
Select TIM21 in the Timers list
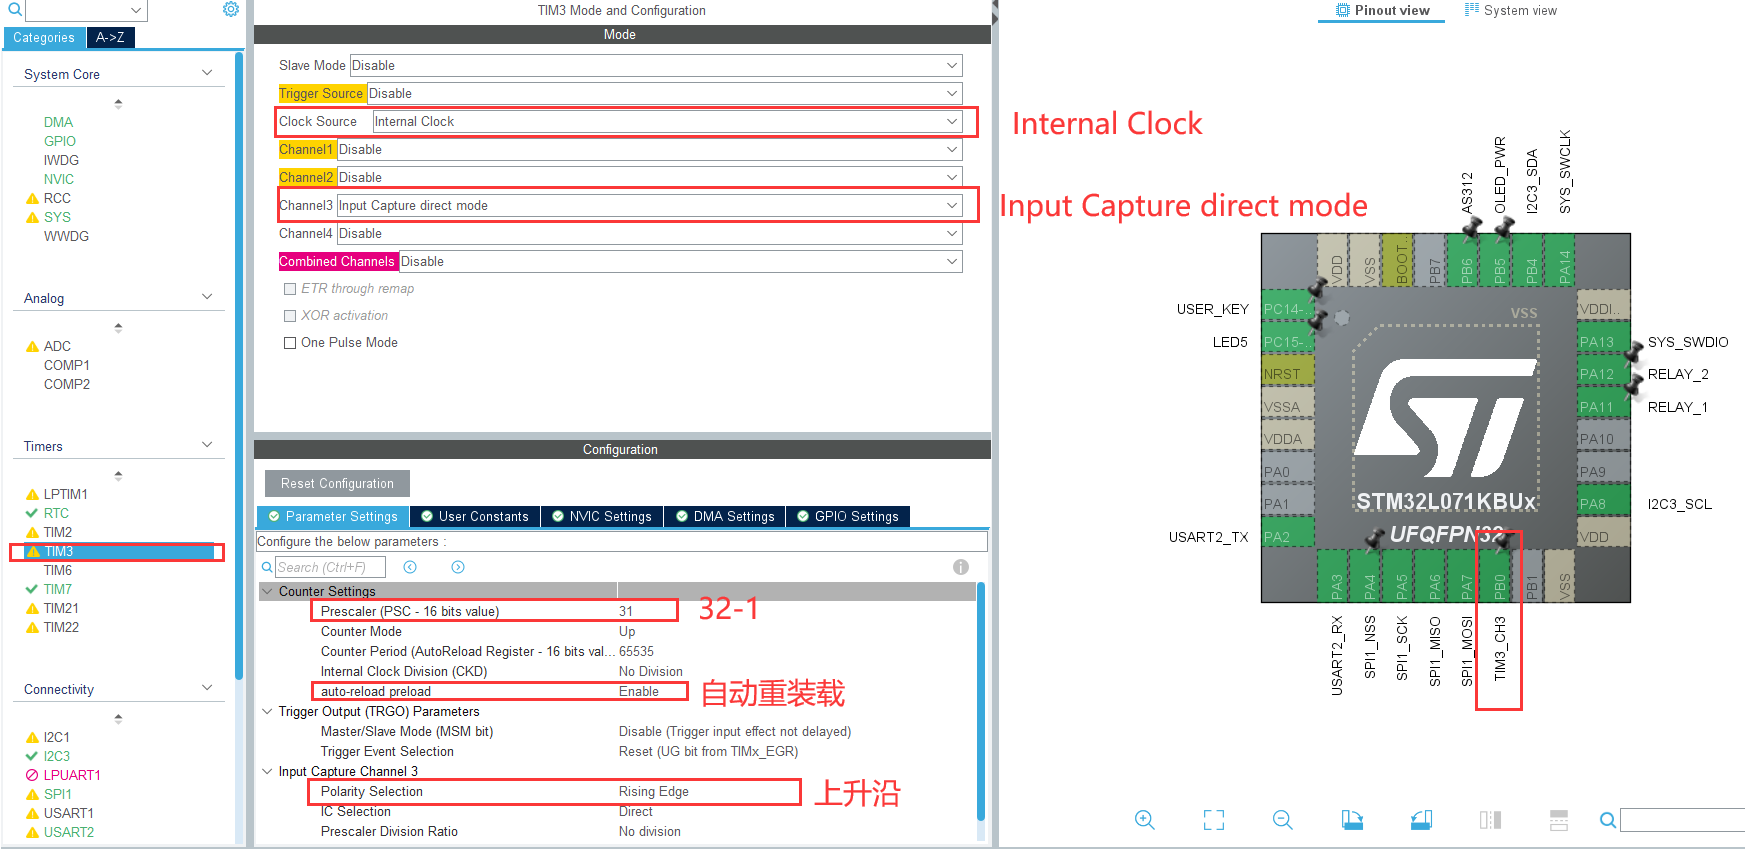pos(61,608)
